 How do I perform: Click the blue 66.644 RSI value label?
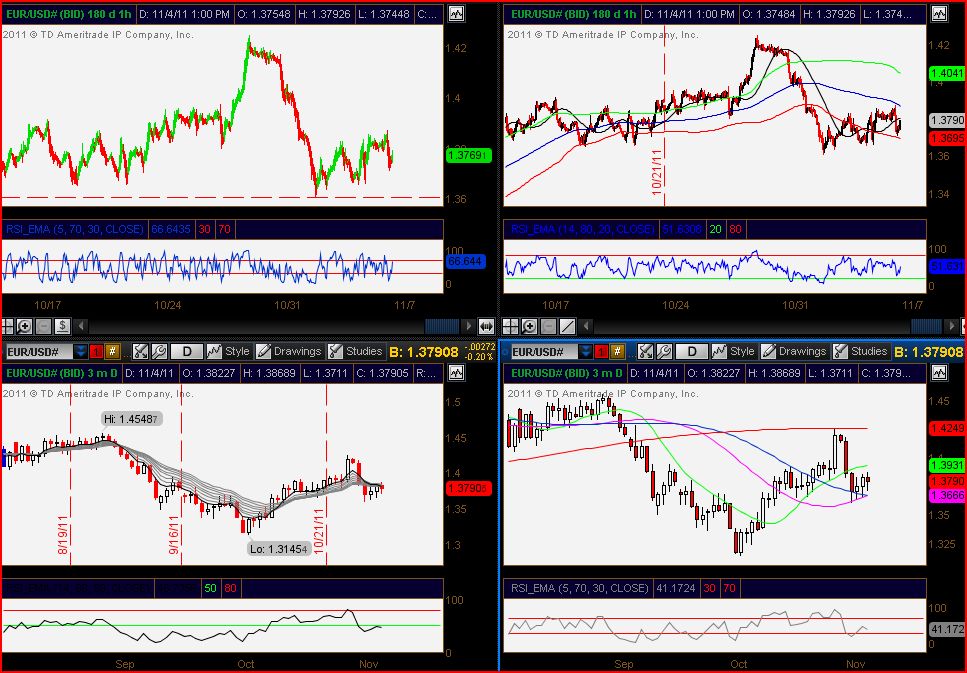pos(466,262)
